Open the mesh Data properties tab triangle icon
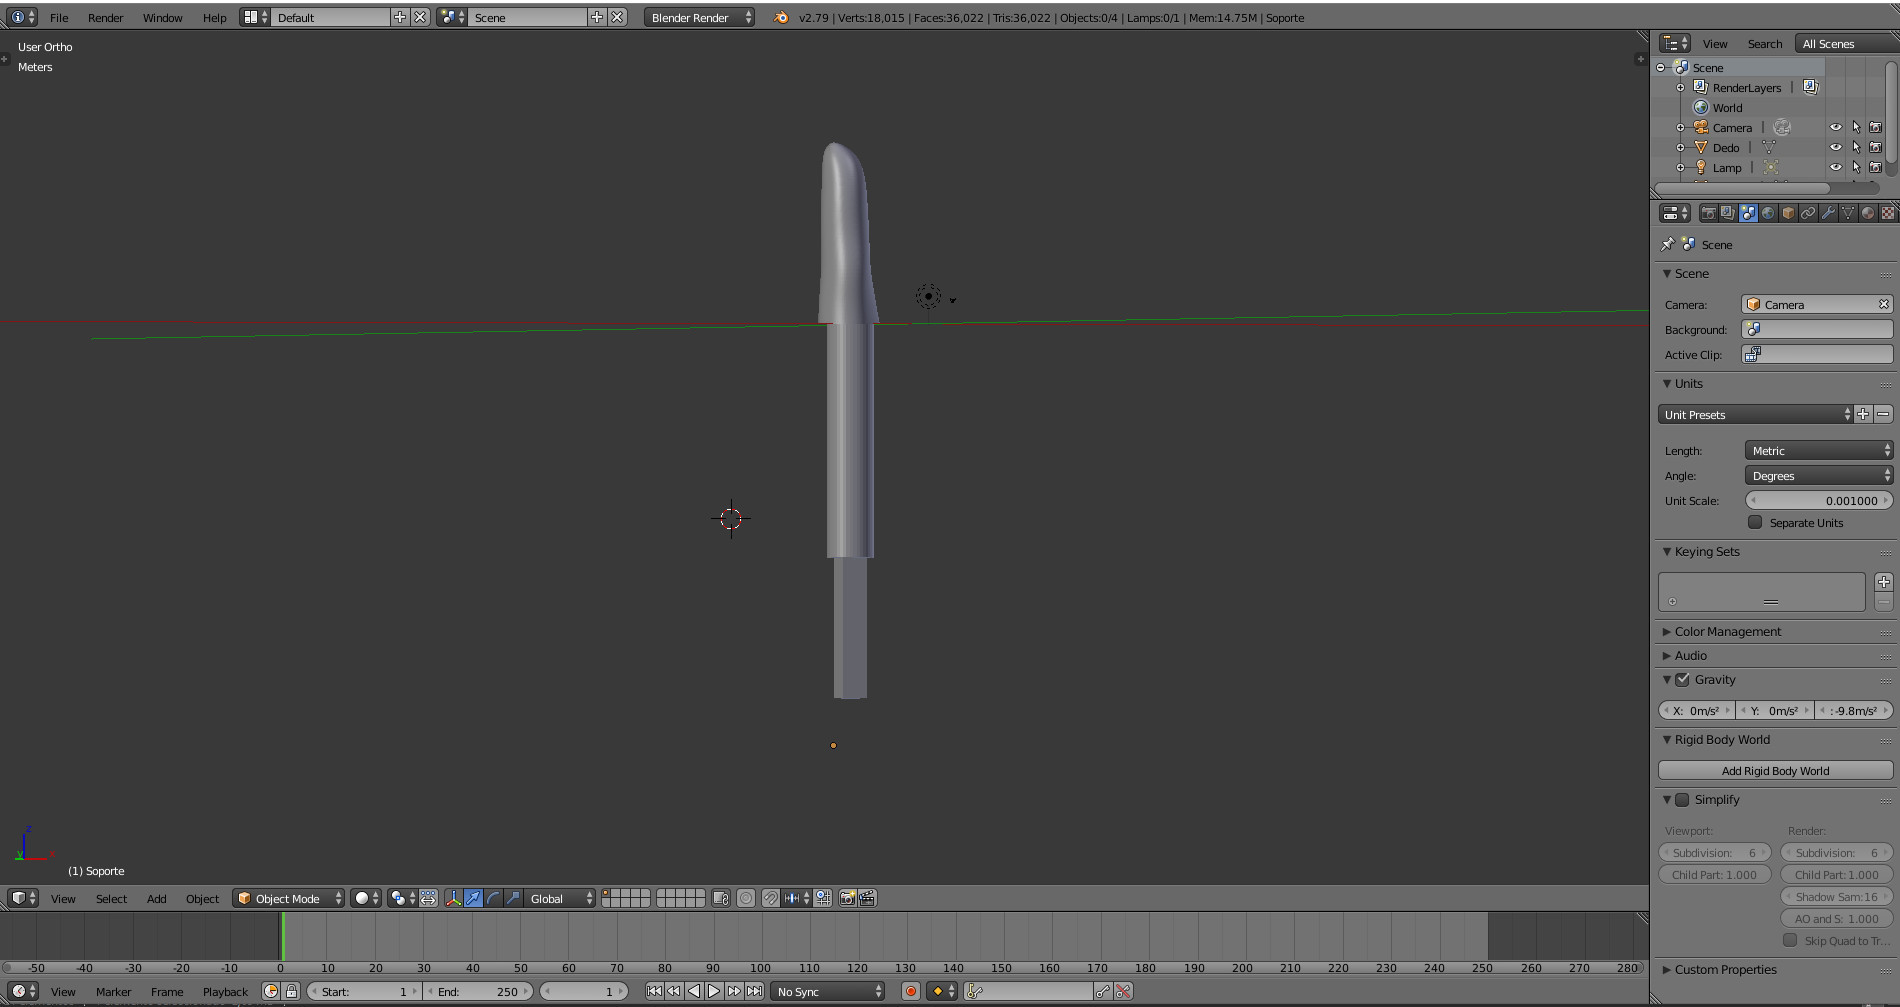 1848,213
